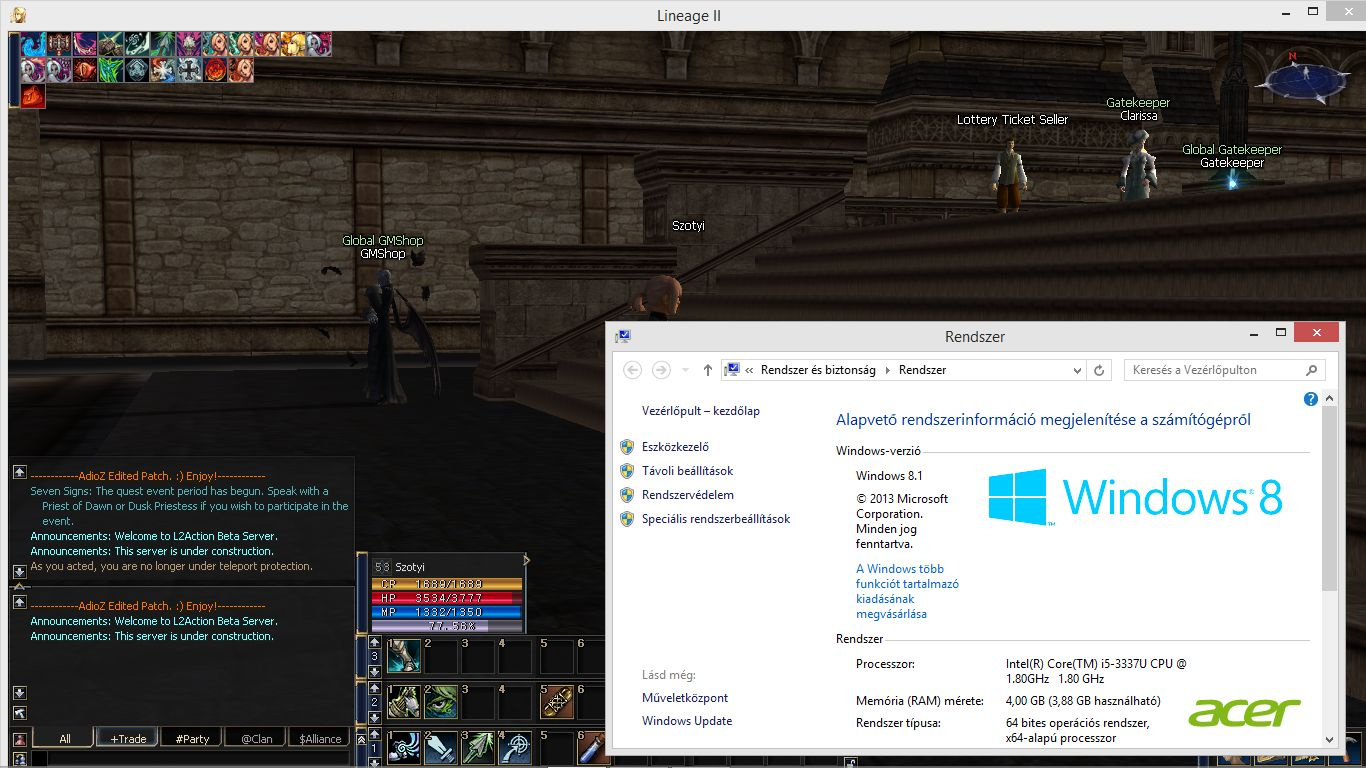The width and height of the screenshot is (1366, 768).
Task: Switch to the #Party chat tab
Action: coord(192,738)
